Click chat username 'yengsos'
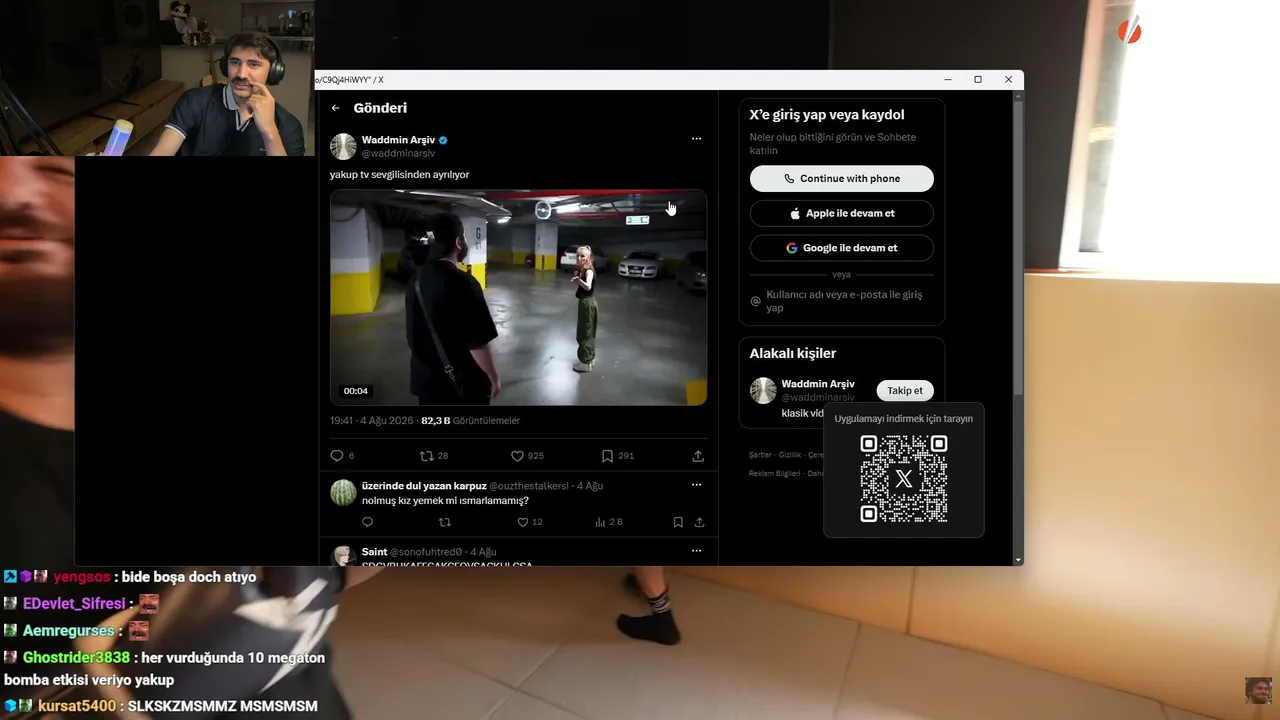The height and width of the screenshot is (720, 1280). [x=82, y=577]
